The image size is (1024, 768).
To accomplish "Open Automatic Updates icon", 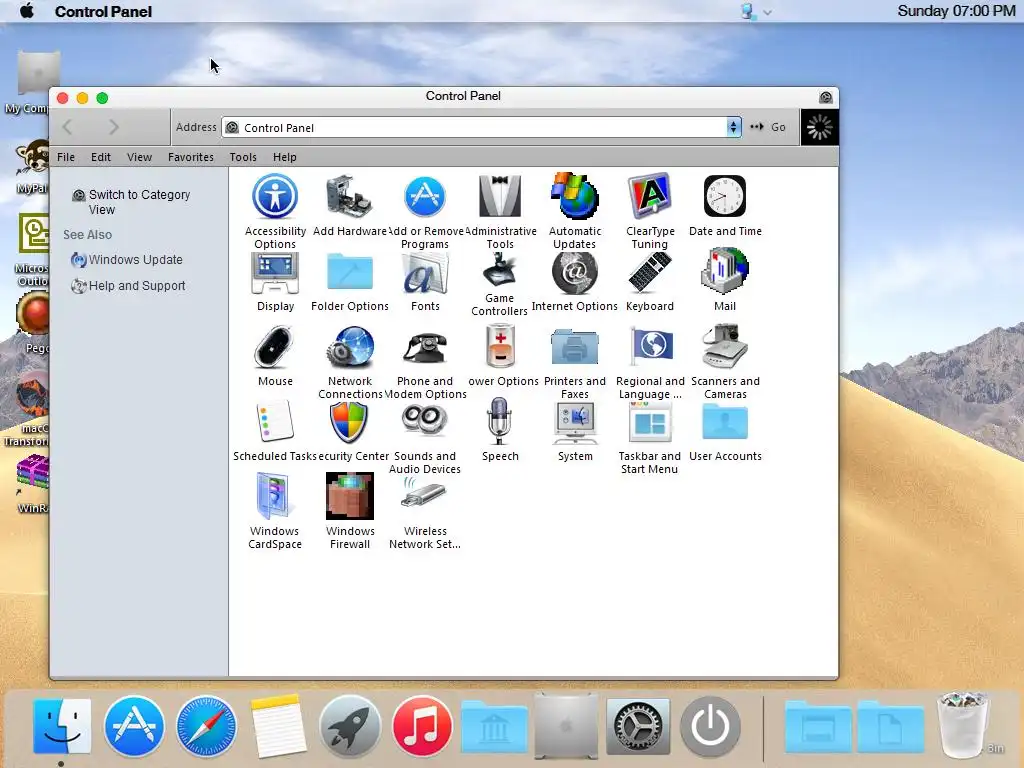I will coord(575,197).
